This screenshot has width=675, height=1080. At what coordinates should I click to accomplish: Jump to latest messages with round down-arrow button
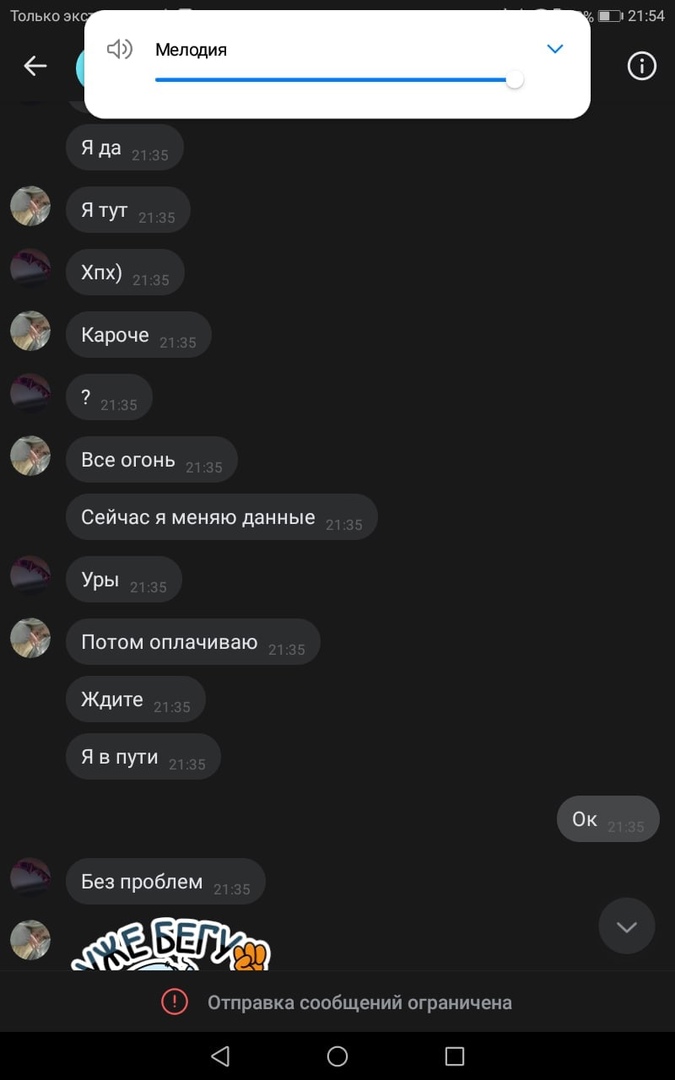(x=627, y=926)
